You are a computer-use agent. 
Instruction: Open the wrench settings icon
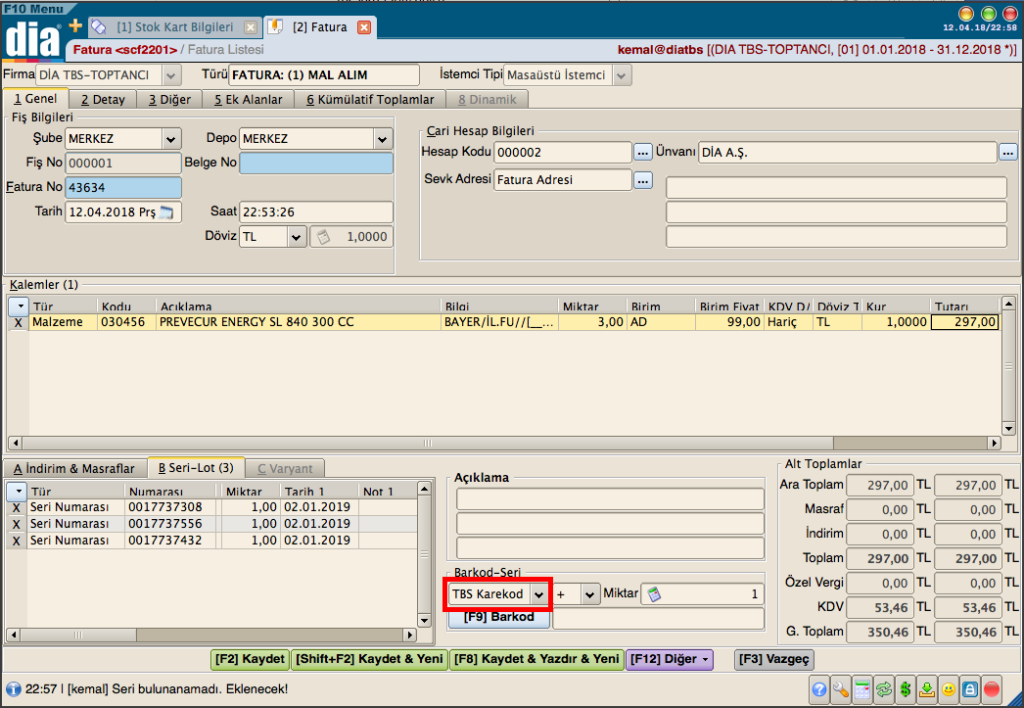[x=840, y=689]
